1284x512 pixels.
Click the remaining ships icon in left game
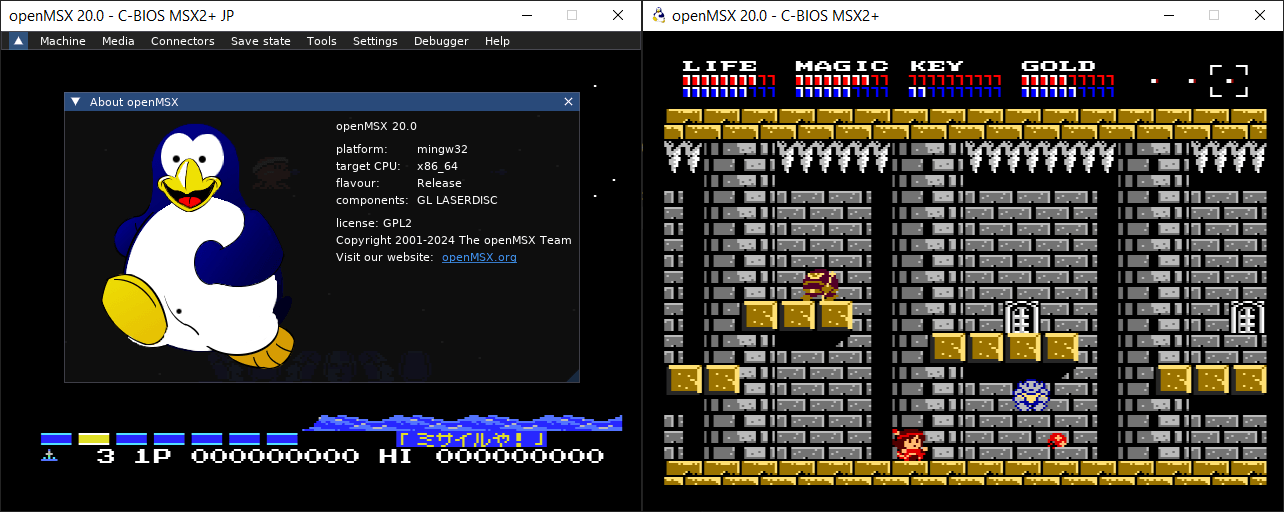pyautogui.click(x=49, y=456)
